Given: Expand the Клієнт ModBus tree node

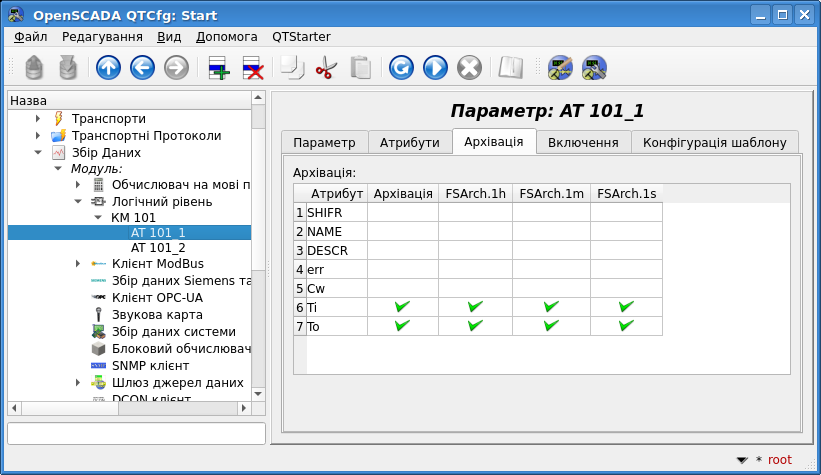Looking at the screenshot, I should 78,263.
